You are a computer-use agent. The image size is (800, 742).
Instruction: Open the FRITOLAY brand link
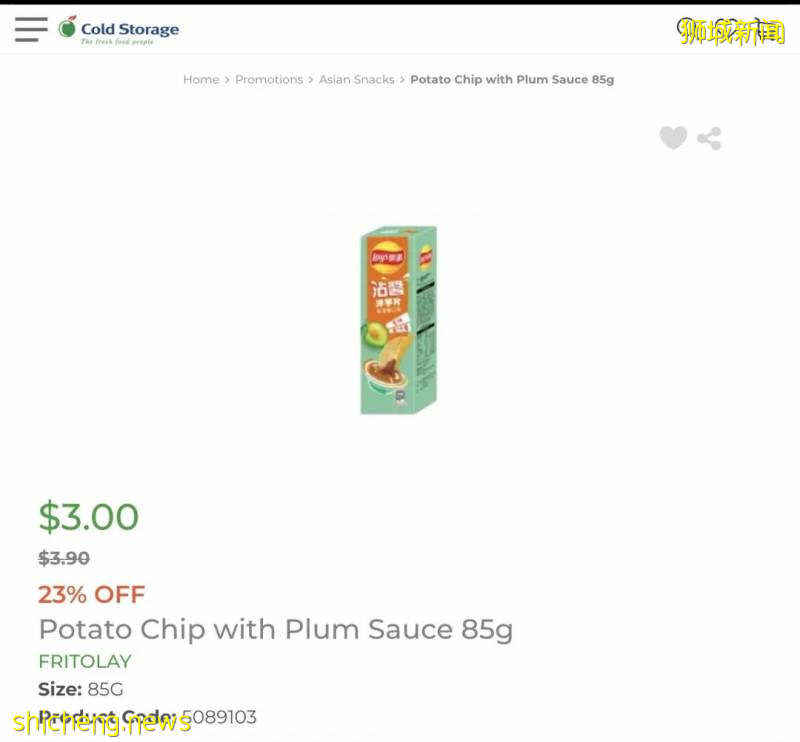(85, 661)
